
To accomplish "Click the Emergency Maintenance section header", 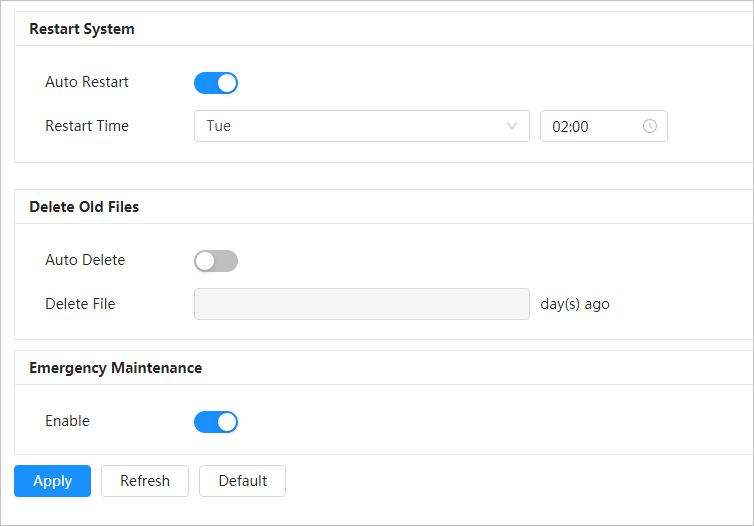I will coord(115,368).
